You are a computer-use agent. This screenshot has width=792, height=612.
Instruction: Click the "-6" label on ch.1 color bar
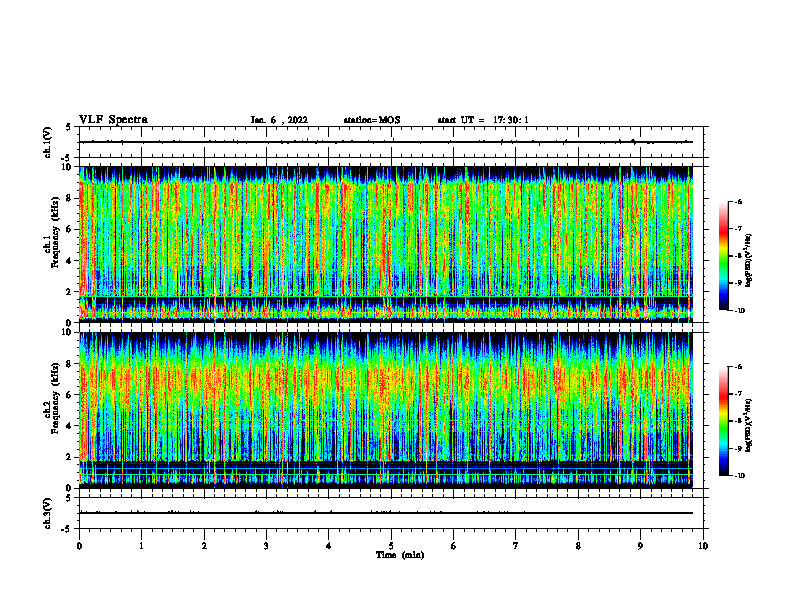click(x=737, y=202)
